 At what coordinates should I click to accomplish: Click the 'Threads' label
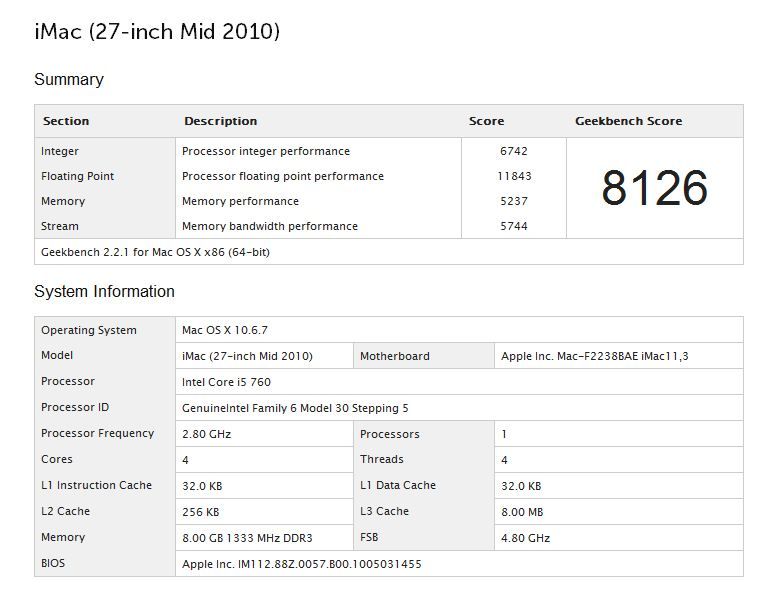pyautogui.click(x=381, y=459)
